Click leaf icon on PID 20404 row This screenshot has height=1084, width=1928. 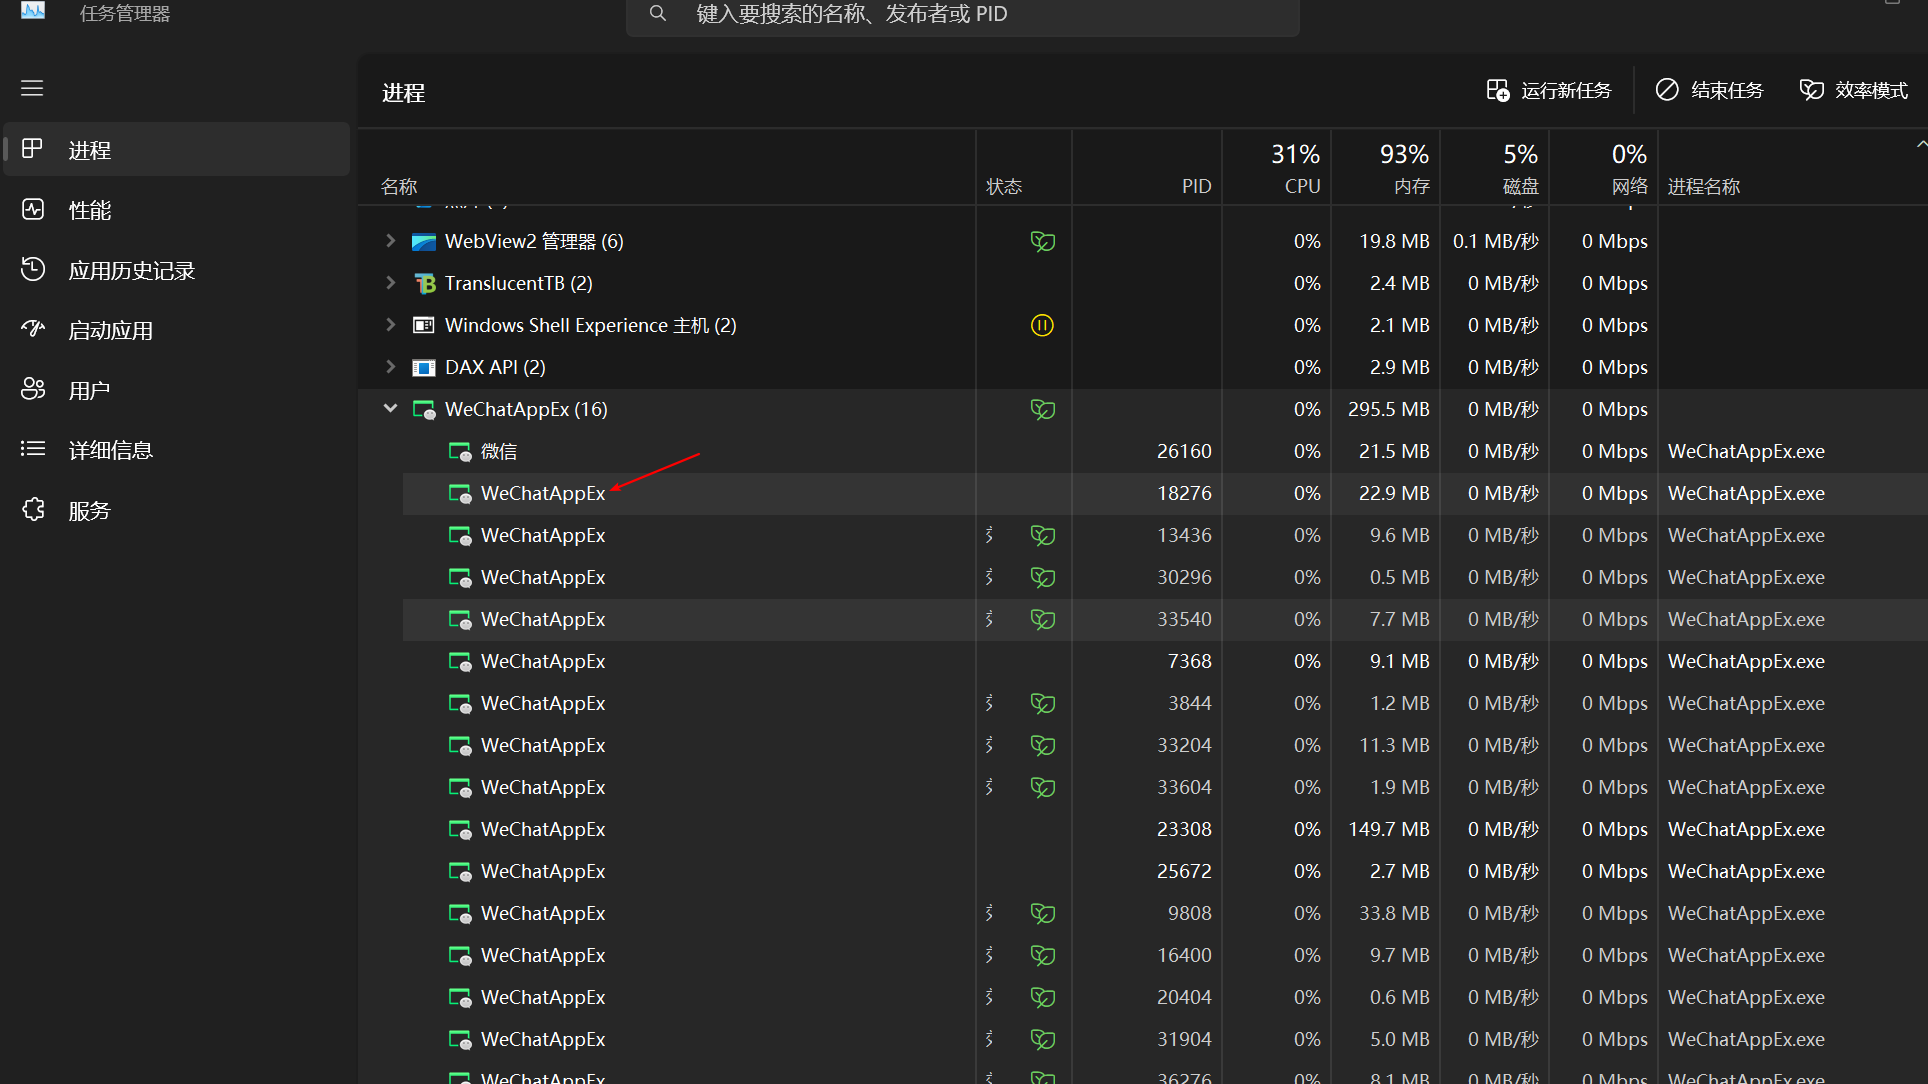(x=1043, y=997)
